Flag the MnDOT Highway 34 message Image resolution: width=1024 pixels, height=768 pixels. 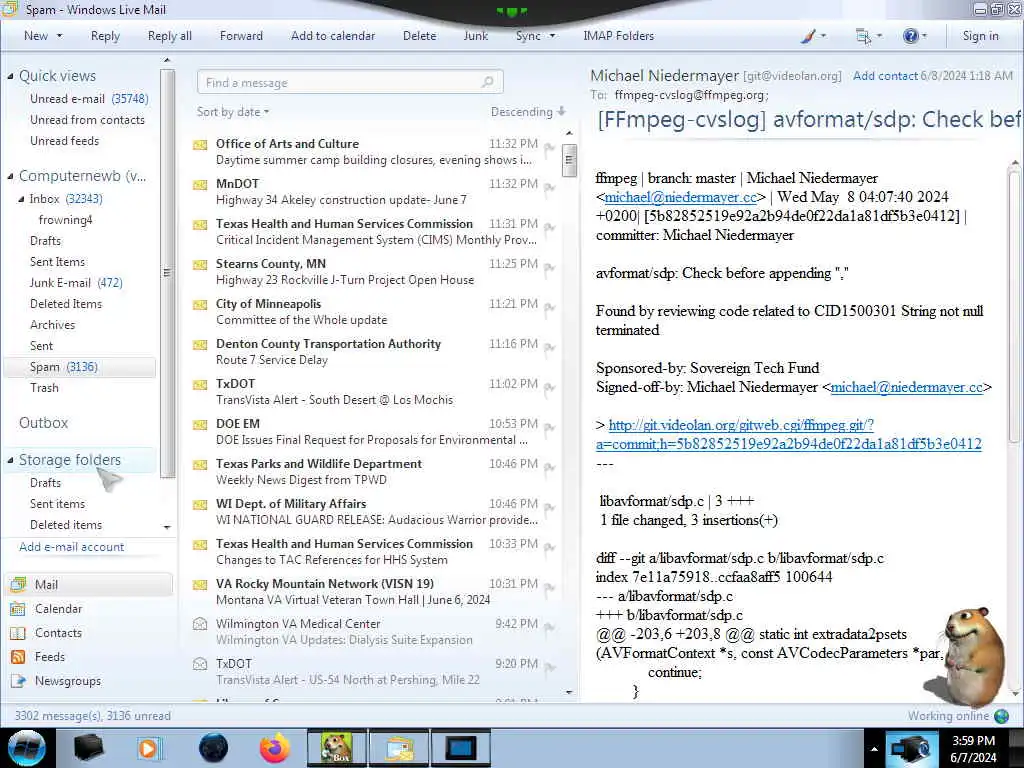click(x=549, y=189)
